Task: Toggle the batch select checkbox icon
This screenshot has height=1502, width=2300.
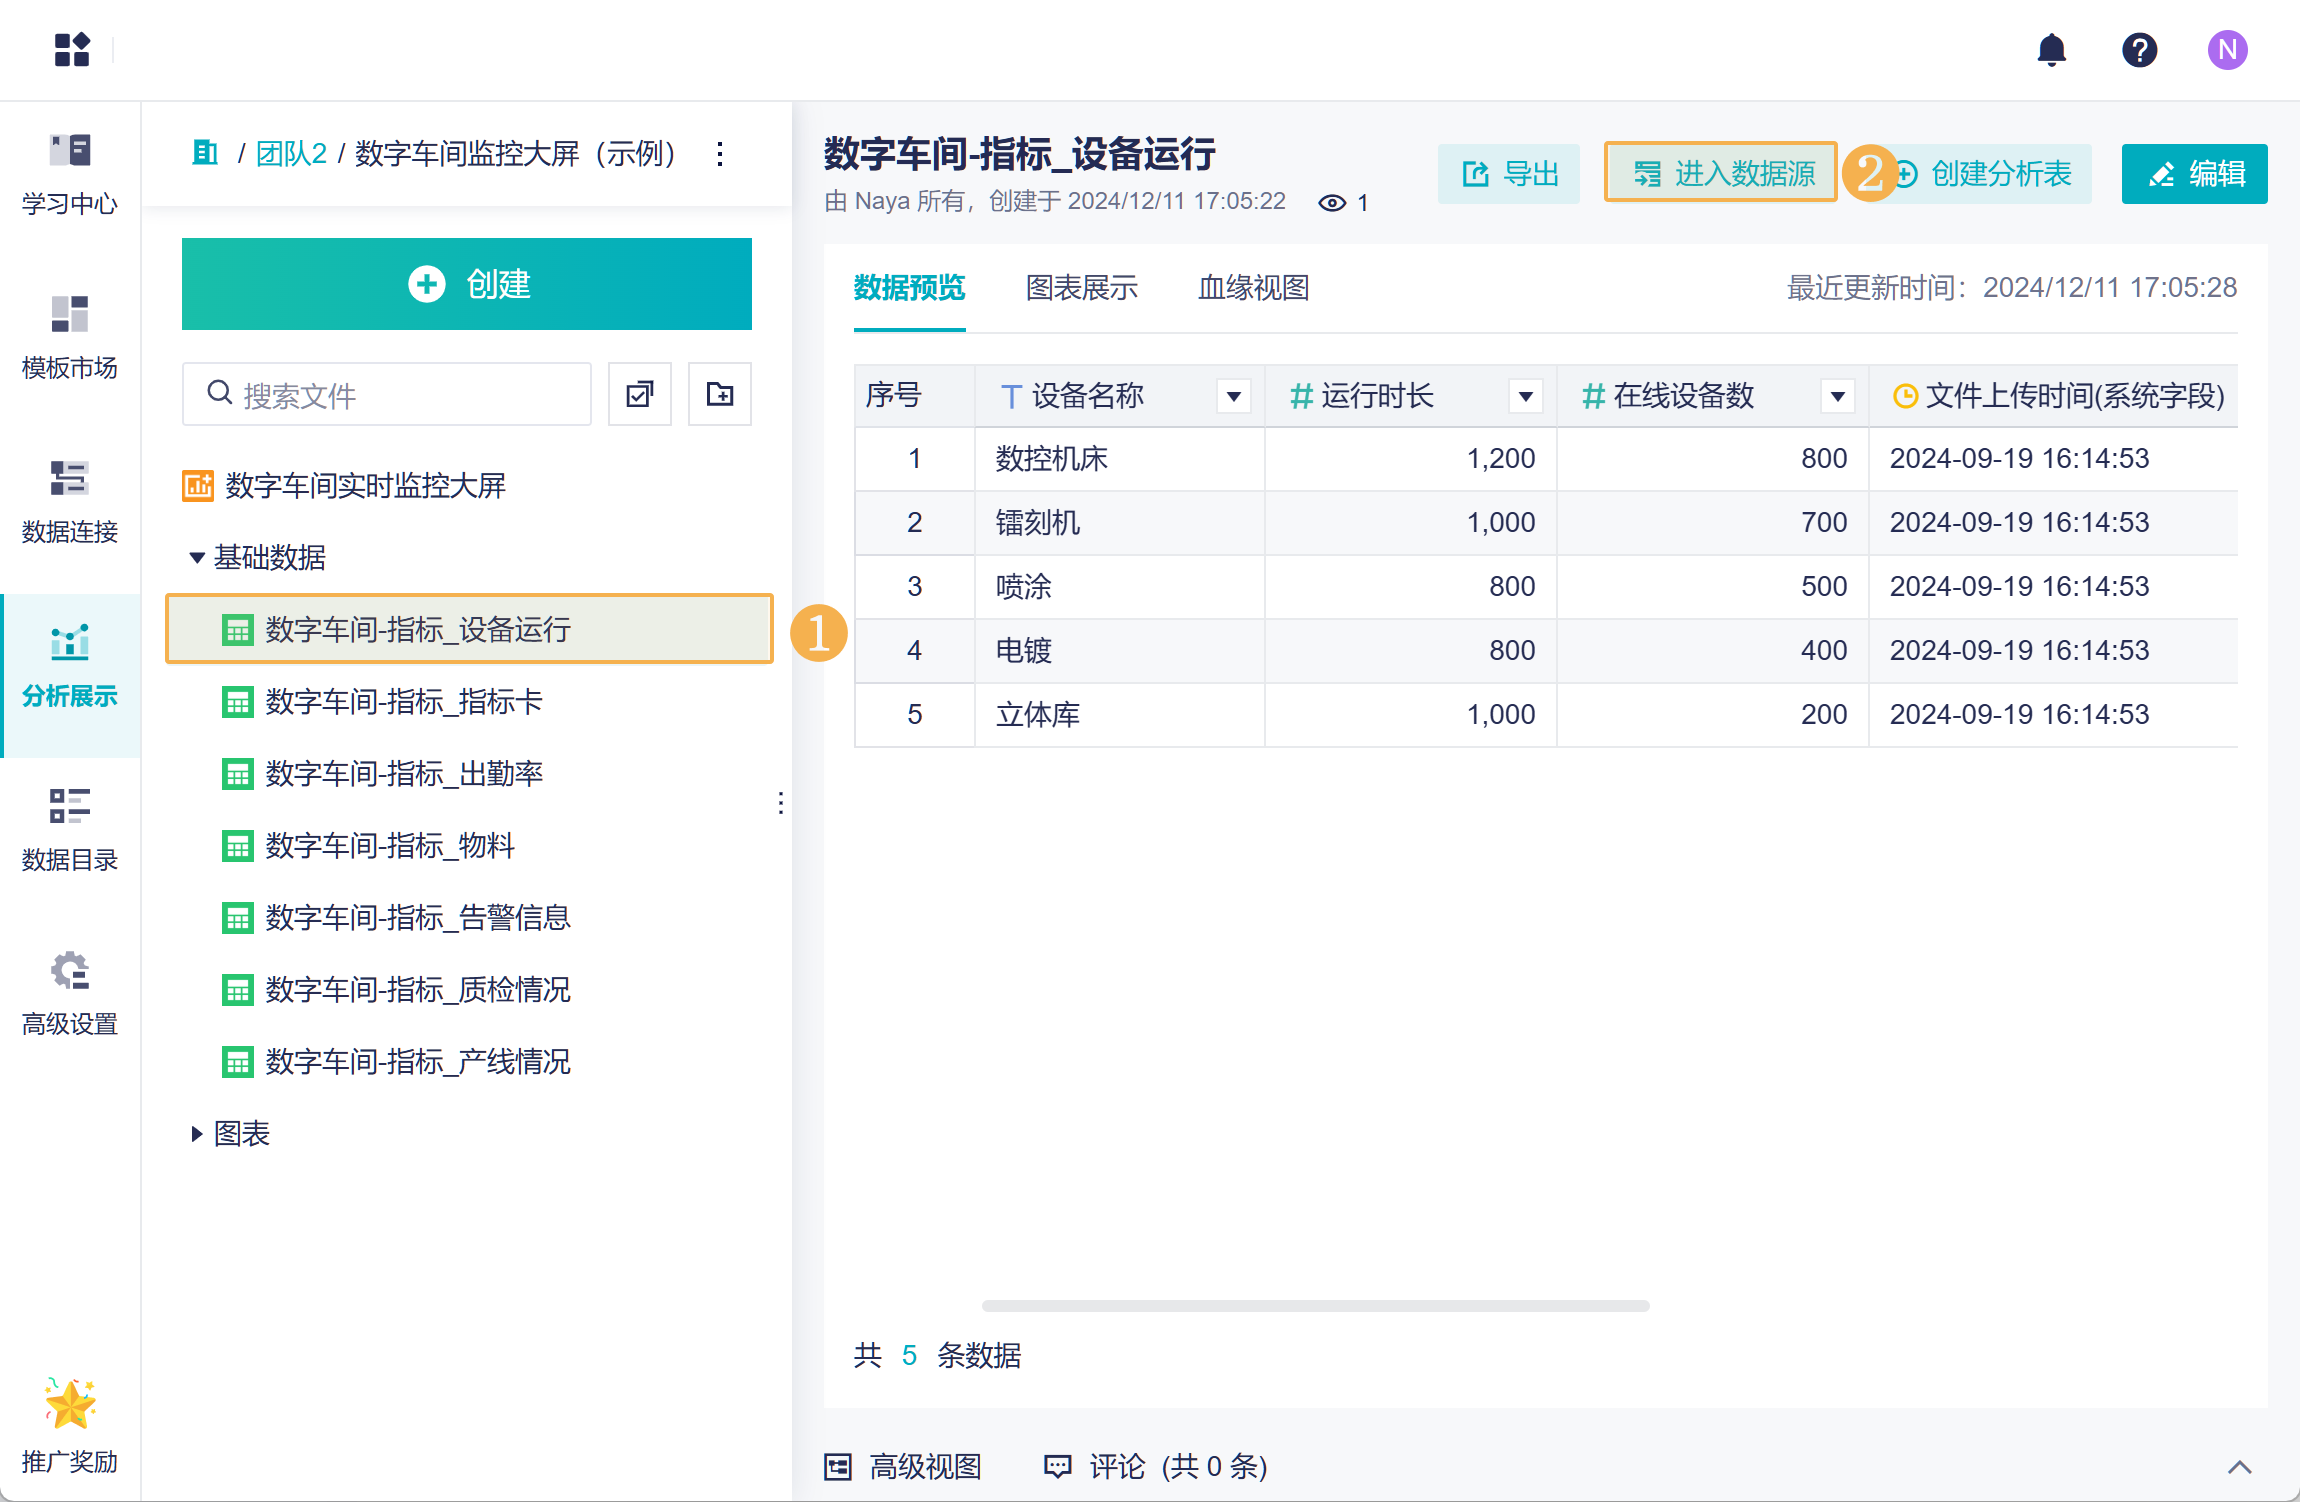Action: click(639, 395)
